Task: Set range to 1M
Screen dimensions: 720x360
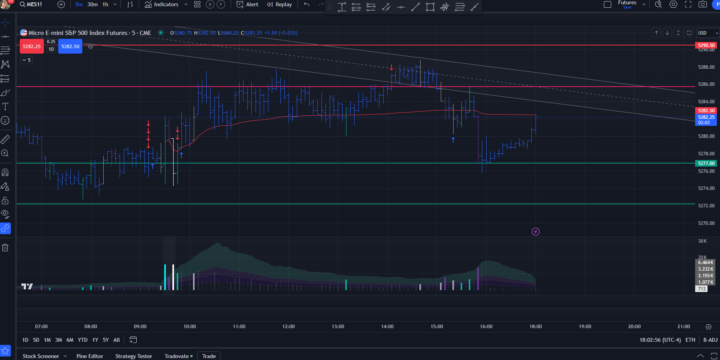Action: click(47, 340)
